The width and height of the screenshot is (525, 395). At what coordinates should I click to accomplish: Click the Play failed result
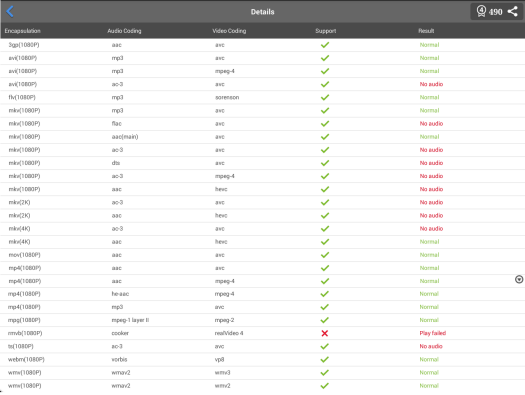(x=433, y=333)
